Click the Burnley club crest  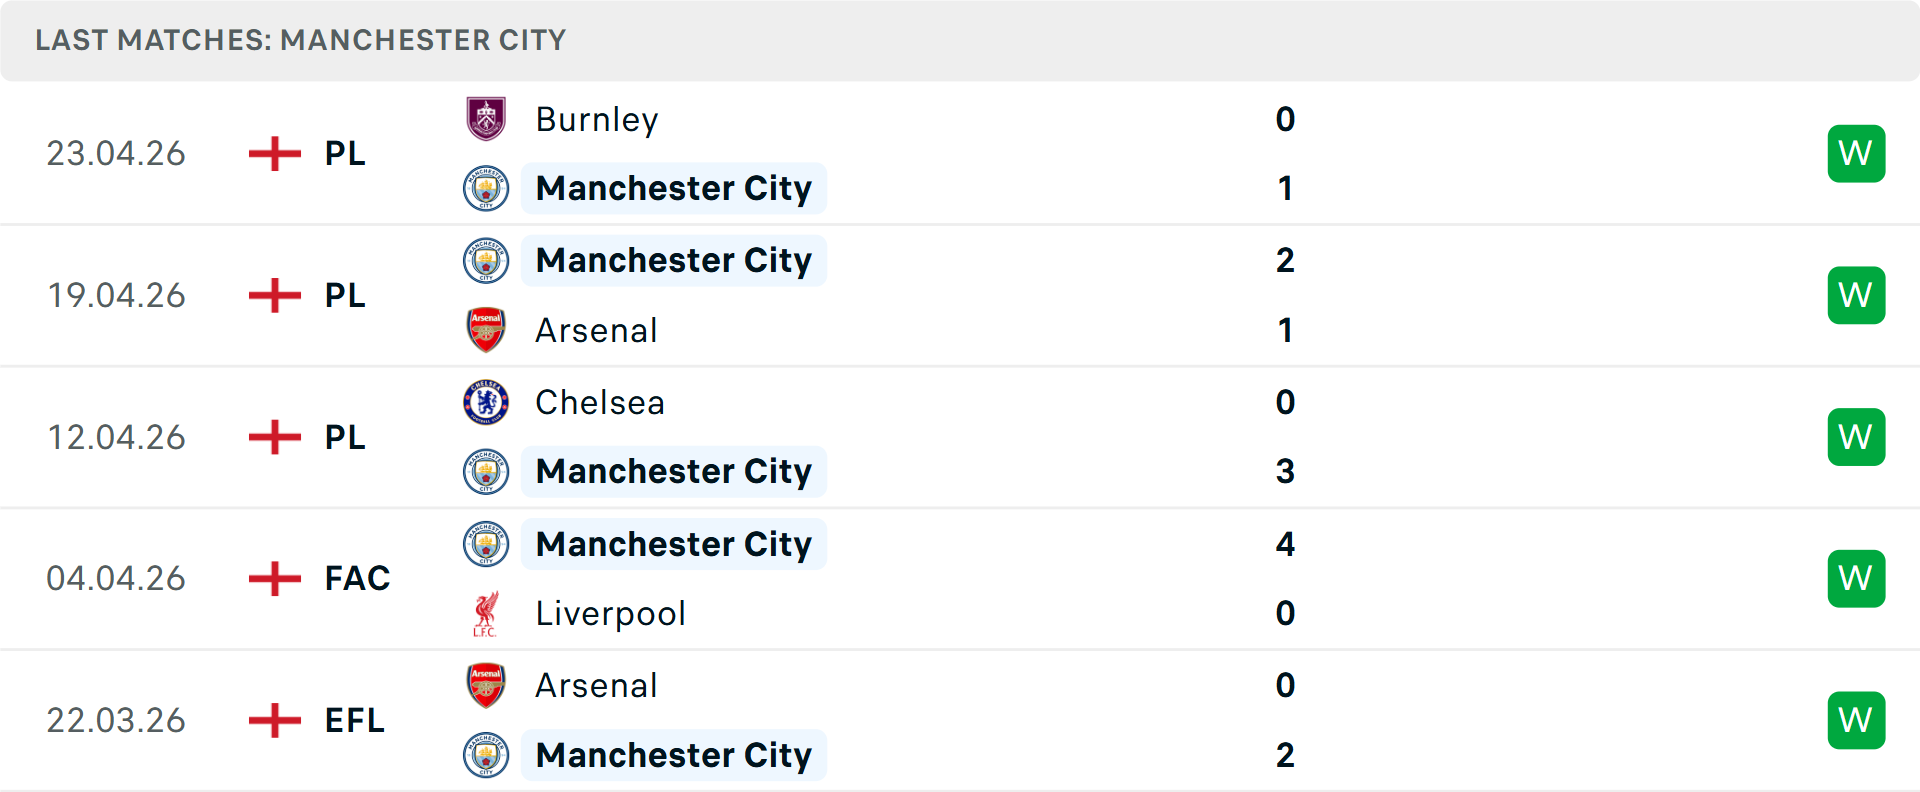click(486, 118)
